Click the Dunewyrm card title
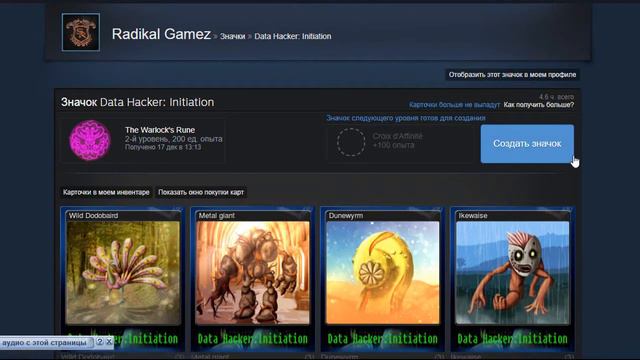Screen dimensions: 640x360 (x=346, y=216)
